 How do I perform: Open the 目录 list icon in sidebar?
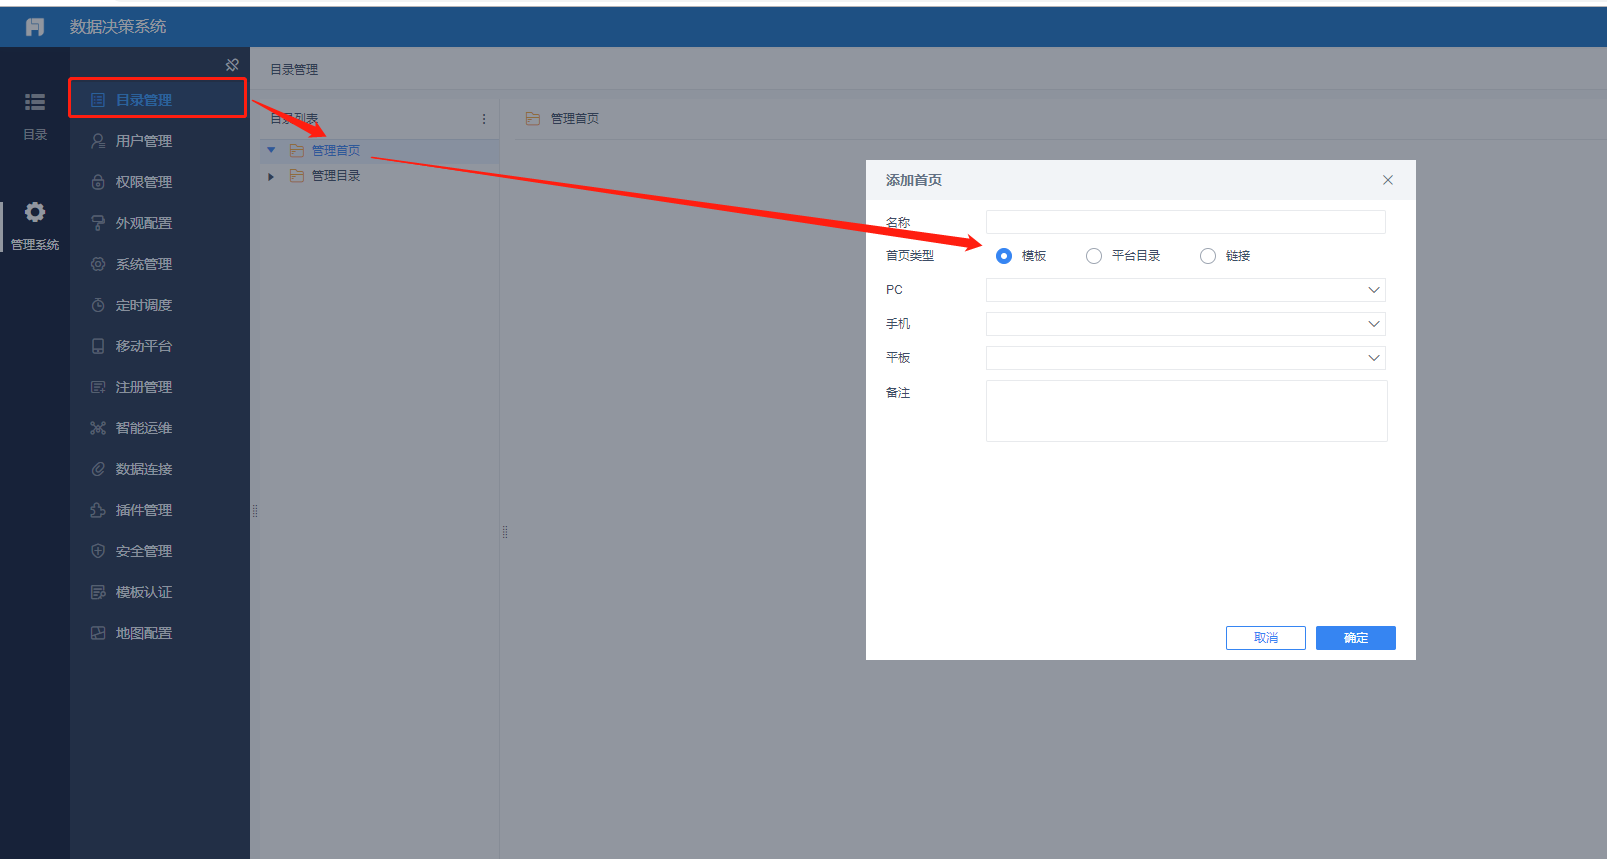[x=35, y=102]
